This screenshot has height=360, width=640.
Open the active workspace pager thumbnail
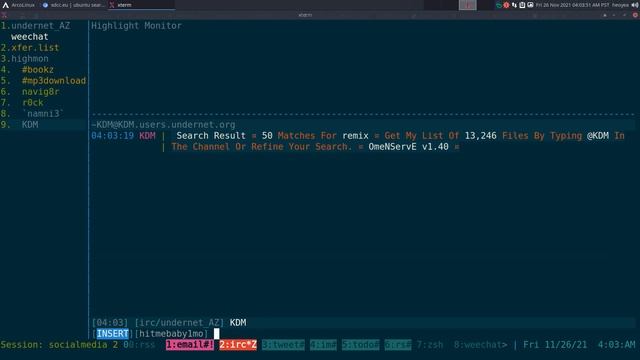click(467, 5)
